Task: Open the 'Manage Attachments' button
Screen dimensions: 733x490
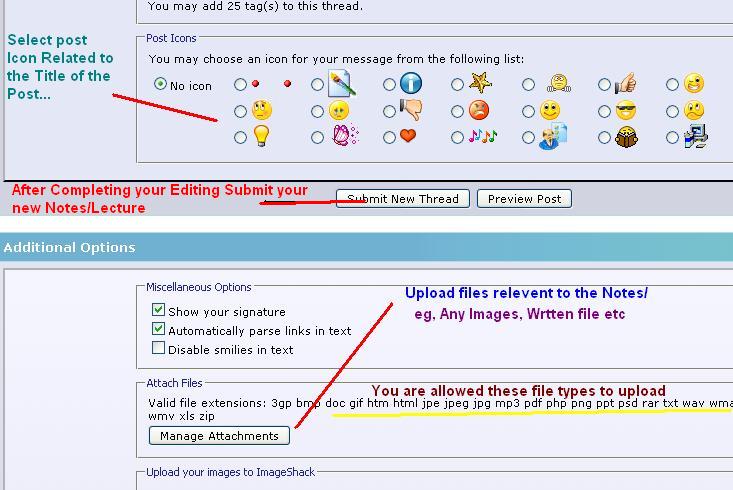Action: point(219,436)
